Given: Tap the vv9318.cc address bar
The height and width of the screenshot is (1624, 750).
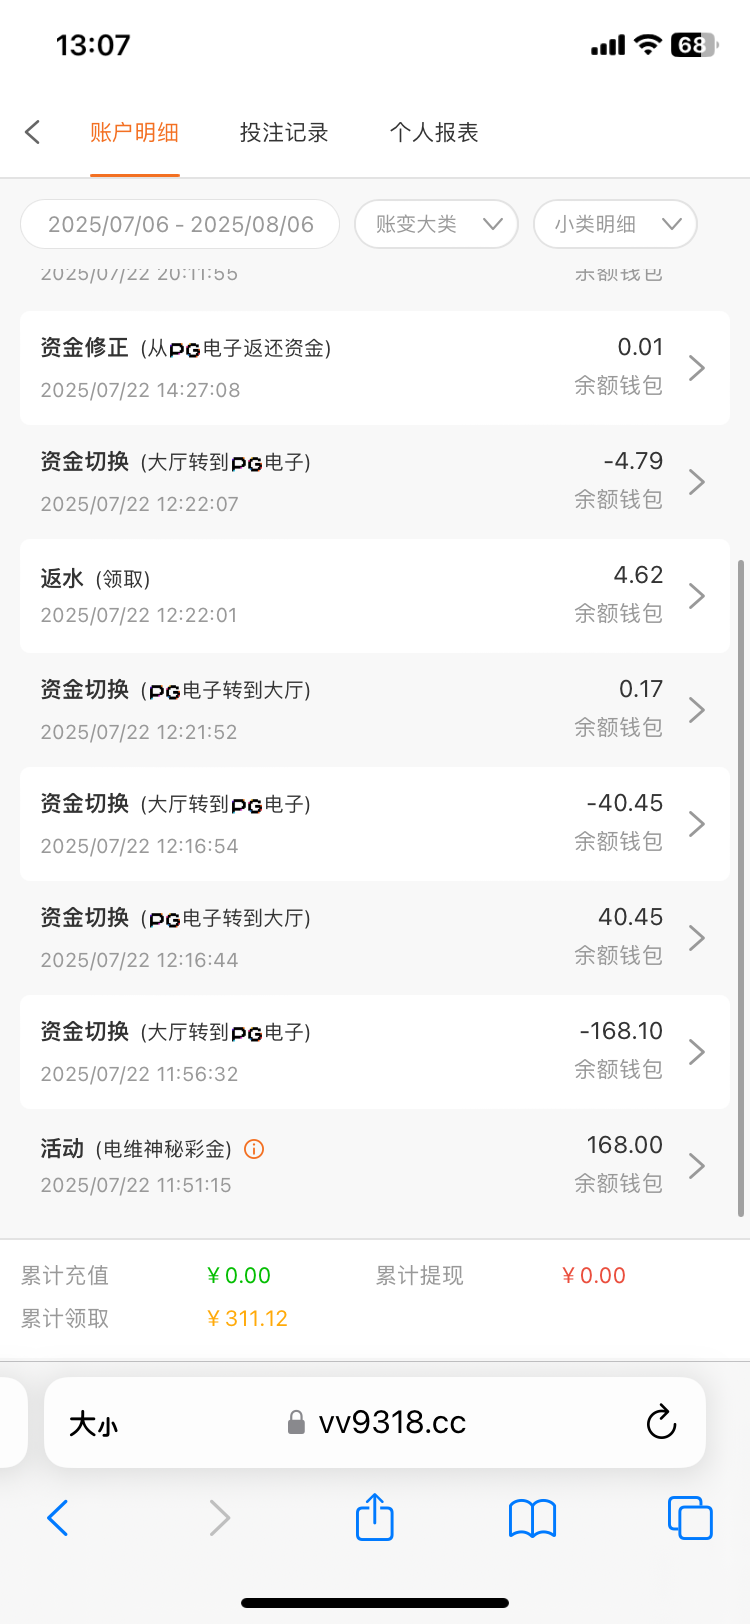Looking at the screenshot, I should pyautogui.click(x=392, y=1423).
